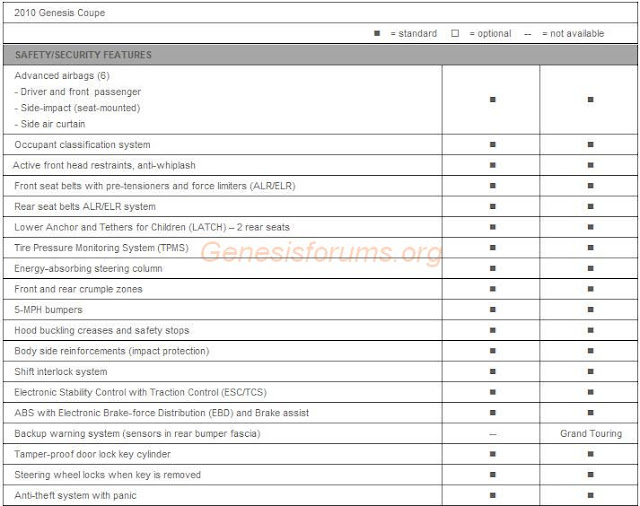The image size is (640, 506).
Task: Click the empty square legend icon for optional
Action: point(455,33)
